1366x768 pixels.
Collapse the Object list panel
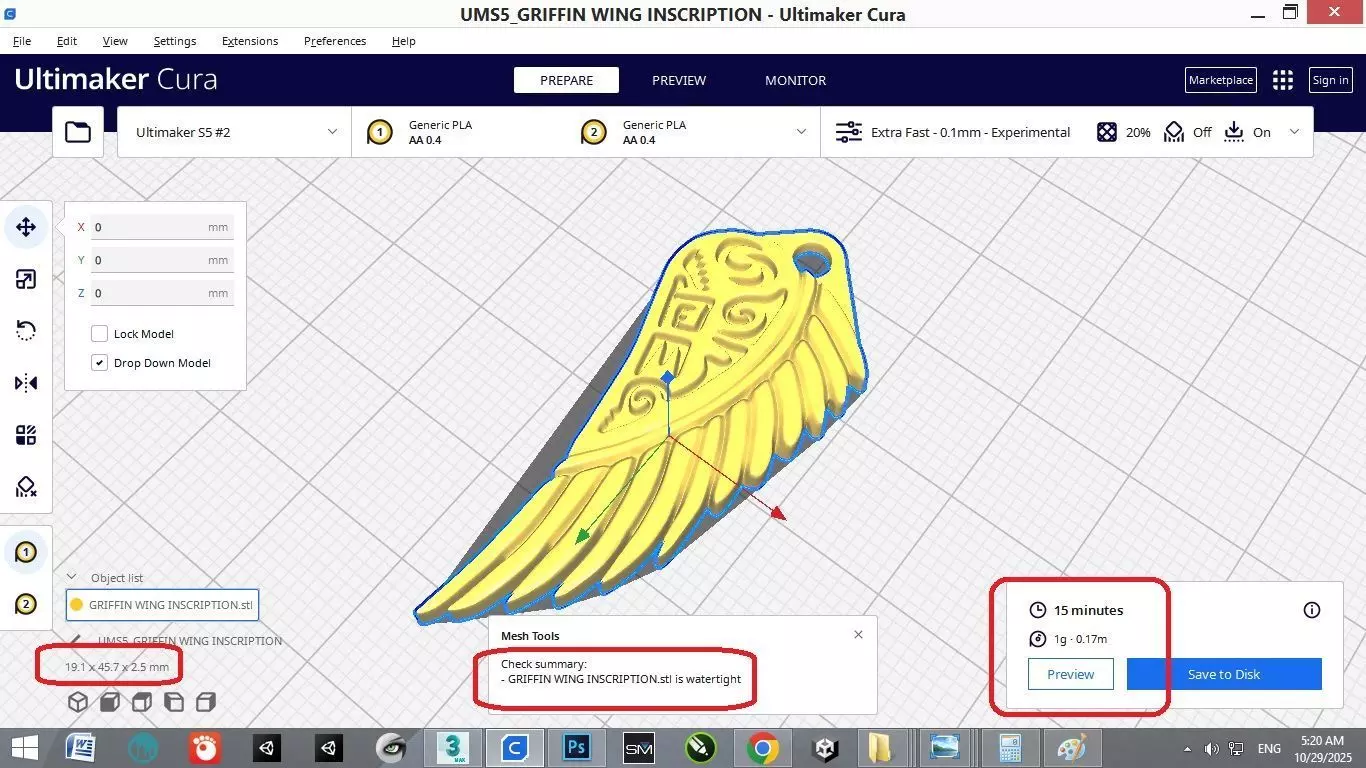click(72, 577)
